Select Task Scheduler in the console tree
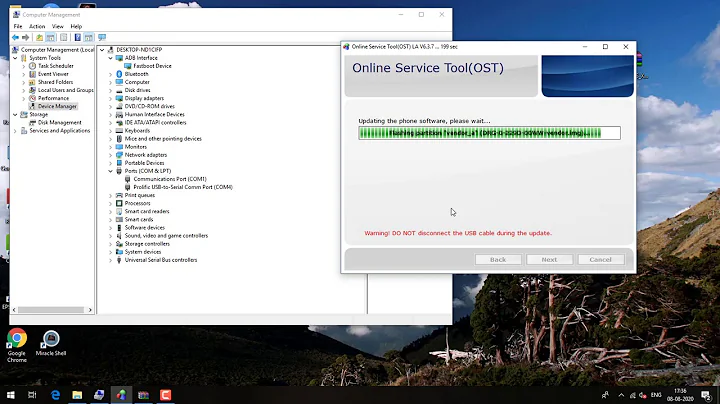 [x=56, y=66]
